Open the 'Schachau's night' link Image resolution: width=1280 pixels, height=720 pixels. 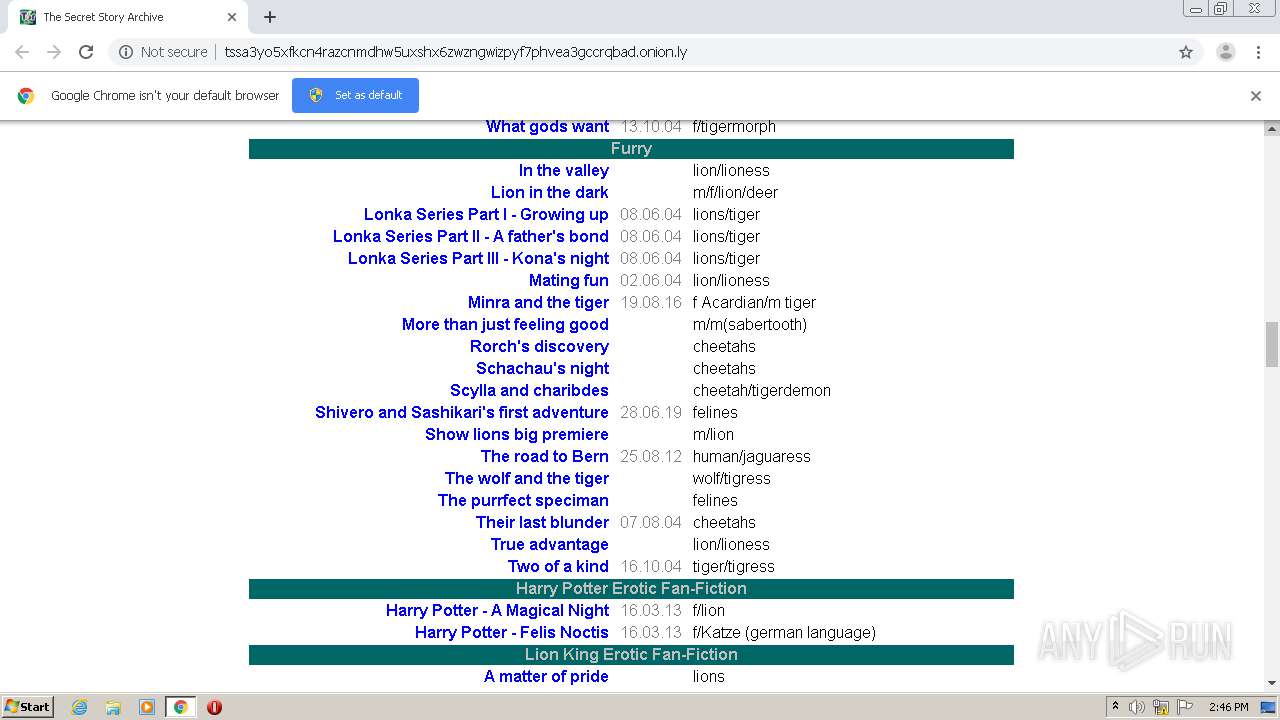tap(542, 368)
